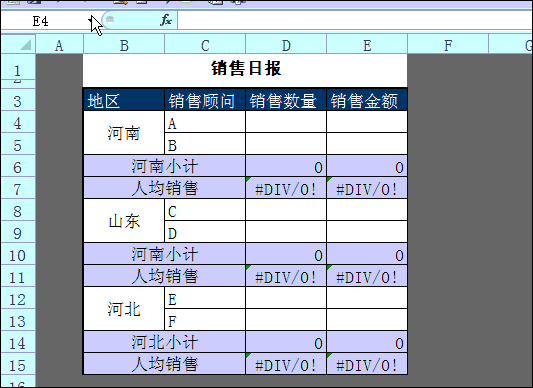This screenshot has height=388, width=533.
Task: Select row 4 header
Action: click(18, 122)
